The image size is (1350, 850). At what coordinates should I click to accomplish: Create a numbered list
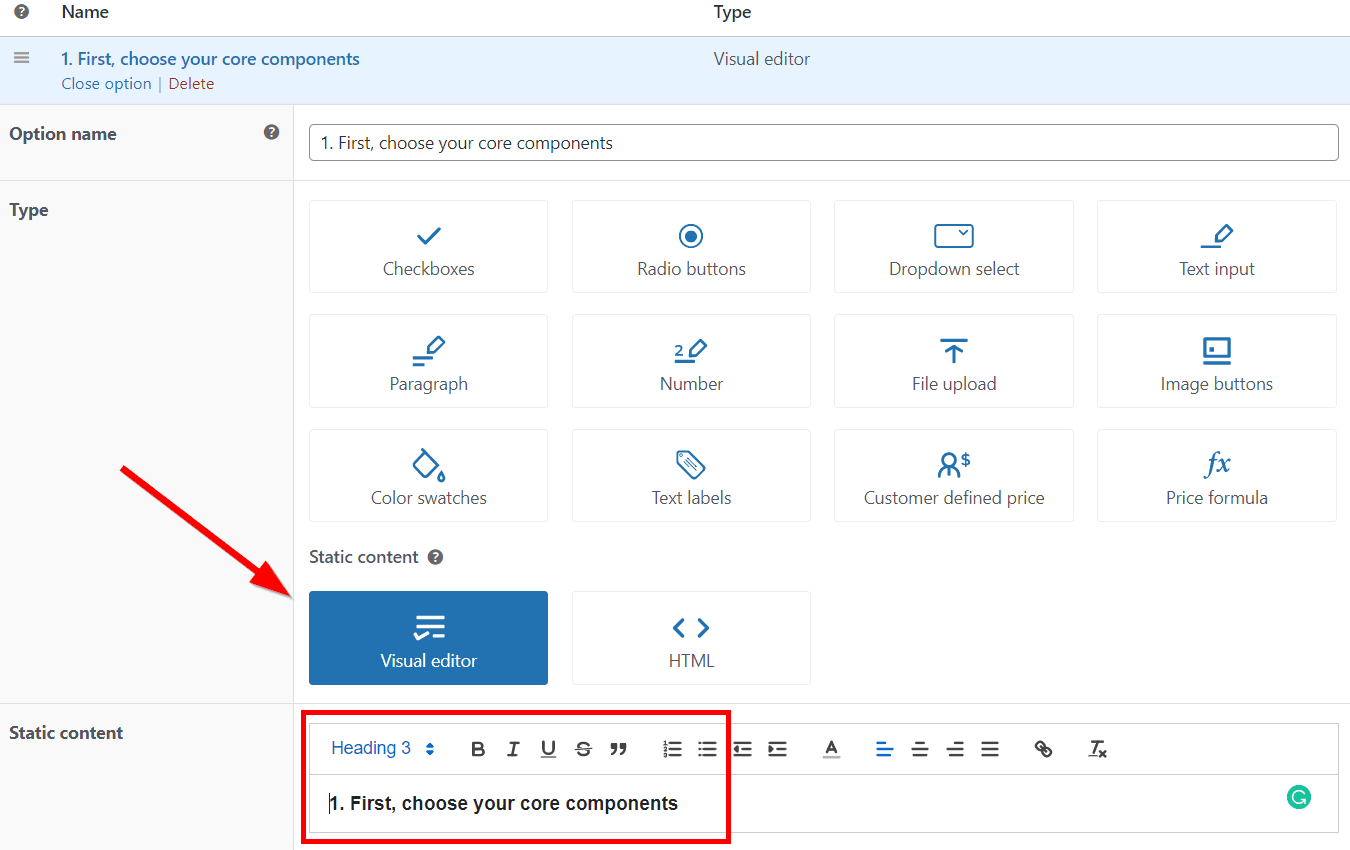click(672, 749)
